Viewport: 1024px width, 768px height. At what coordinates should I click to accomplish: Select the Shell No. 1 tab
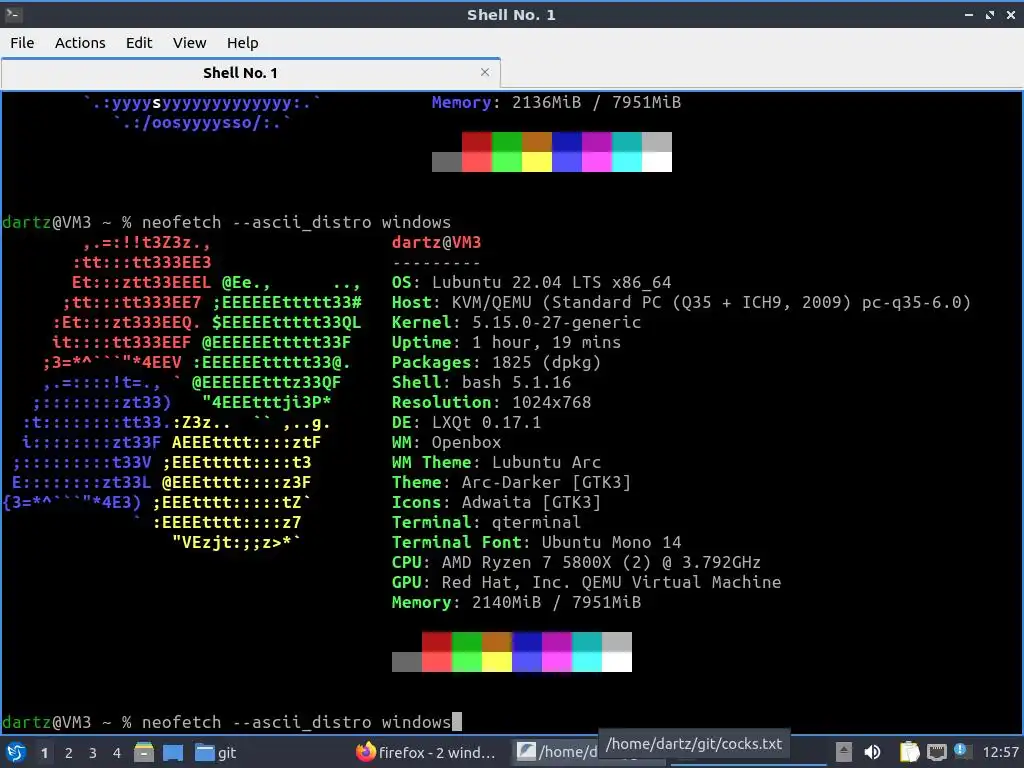click(x=251, y=72)
